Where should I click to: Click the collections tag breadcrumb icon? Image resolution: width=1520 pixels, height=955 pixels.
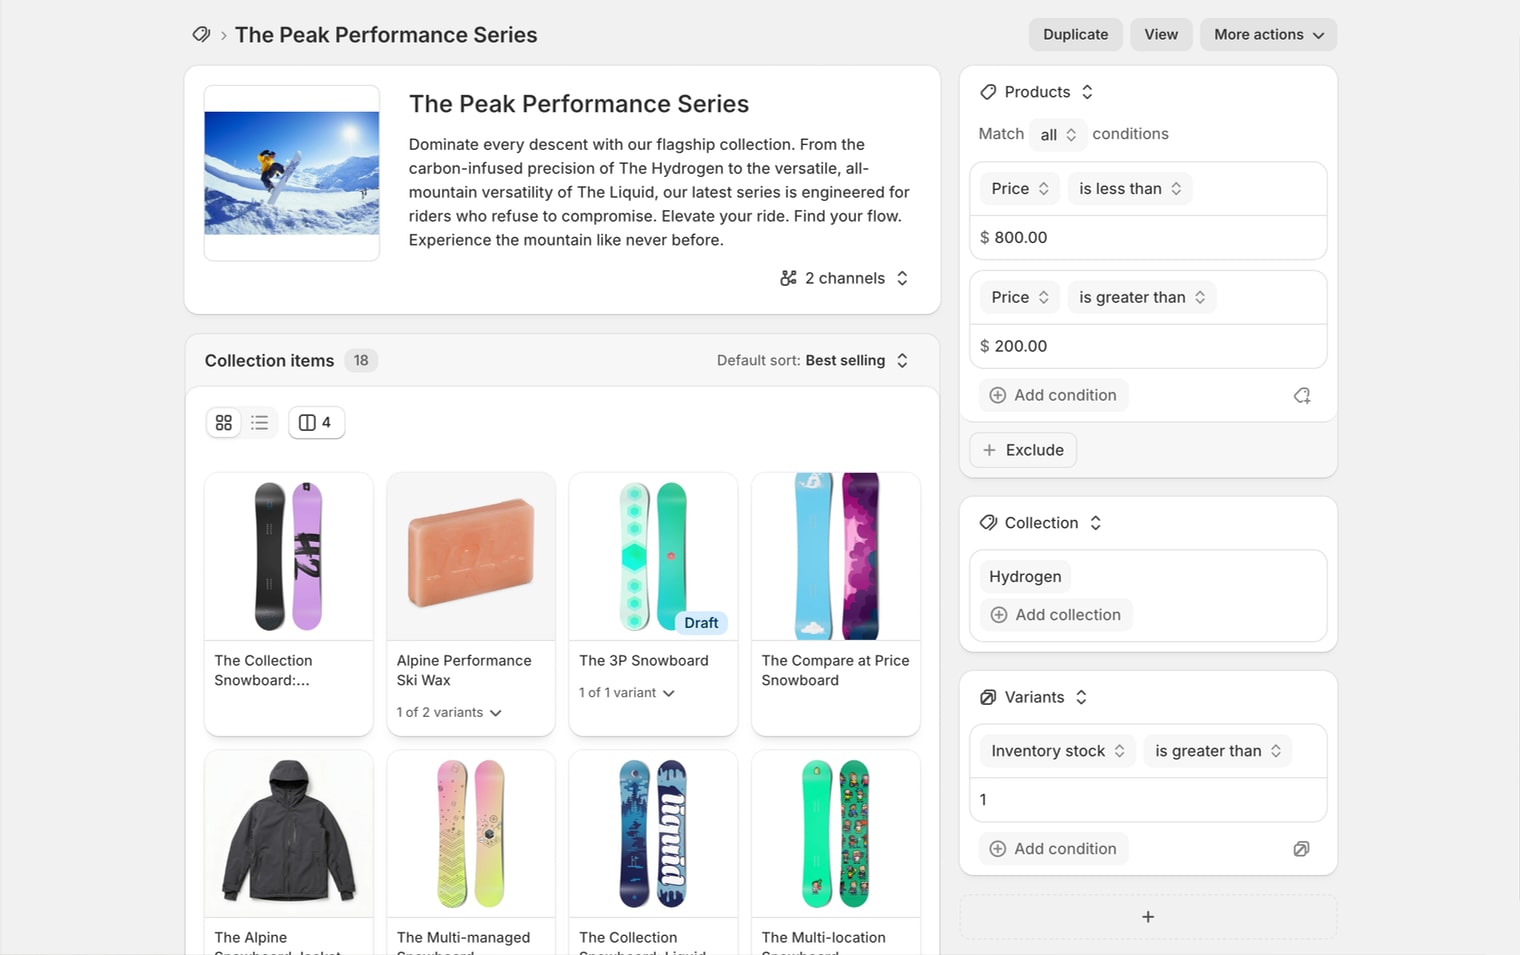(x=201, y=34)
